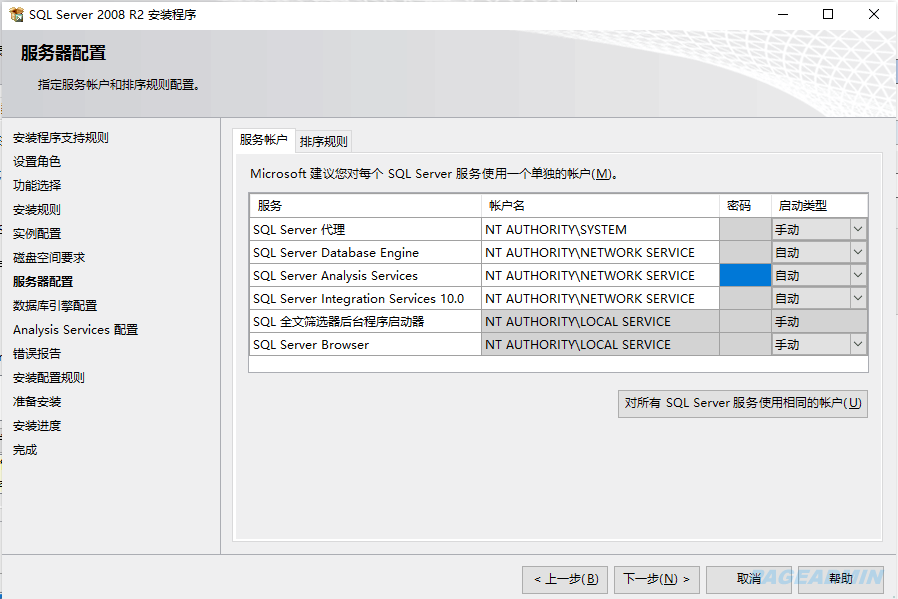Click LOCAL SERVICE account of SQL Server Browser
The width and height of the screenshot is (898, 599).
(600, 345)
